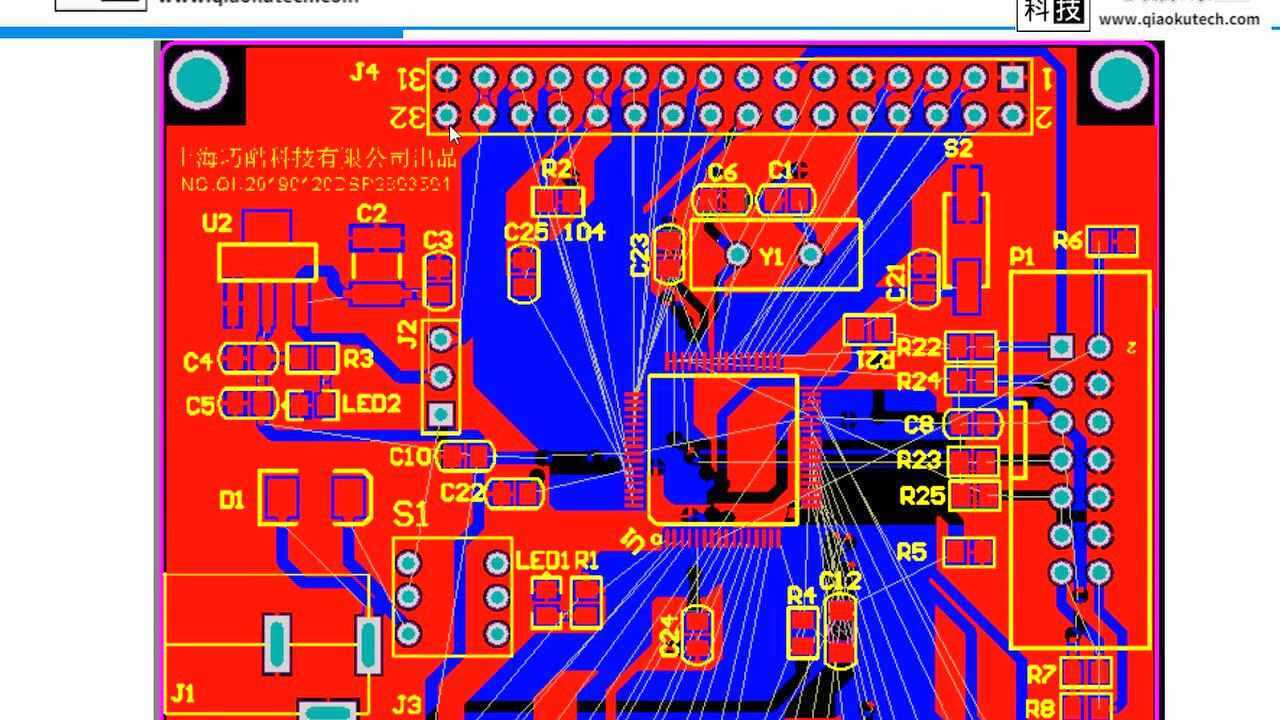The image size is (1280, 720).
Task: Select the C8 capacitor label
Action: click(918, 425)
